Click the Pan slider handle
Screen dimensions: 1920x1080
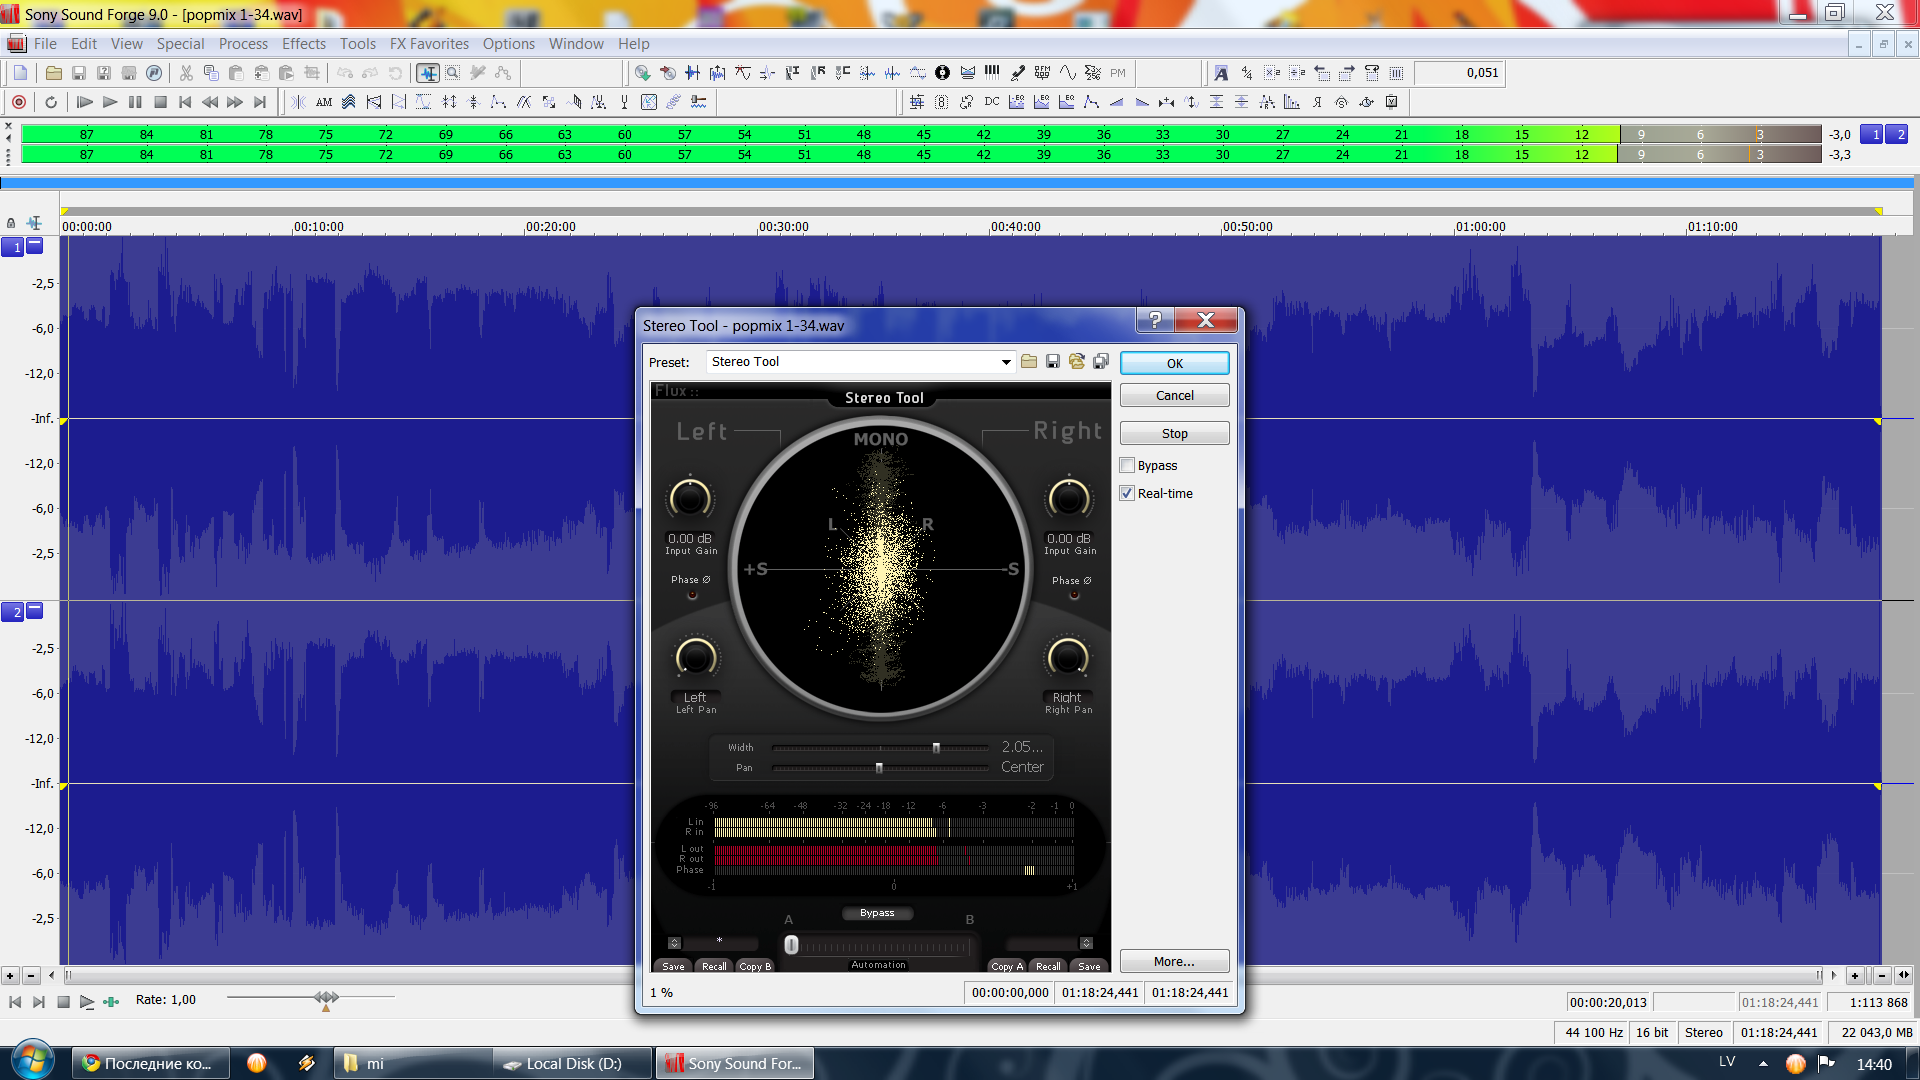[x=879, y=768]
